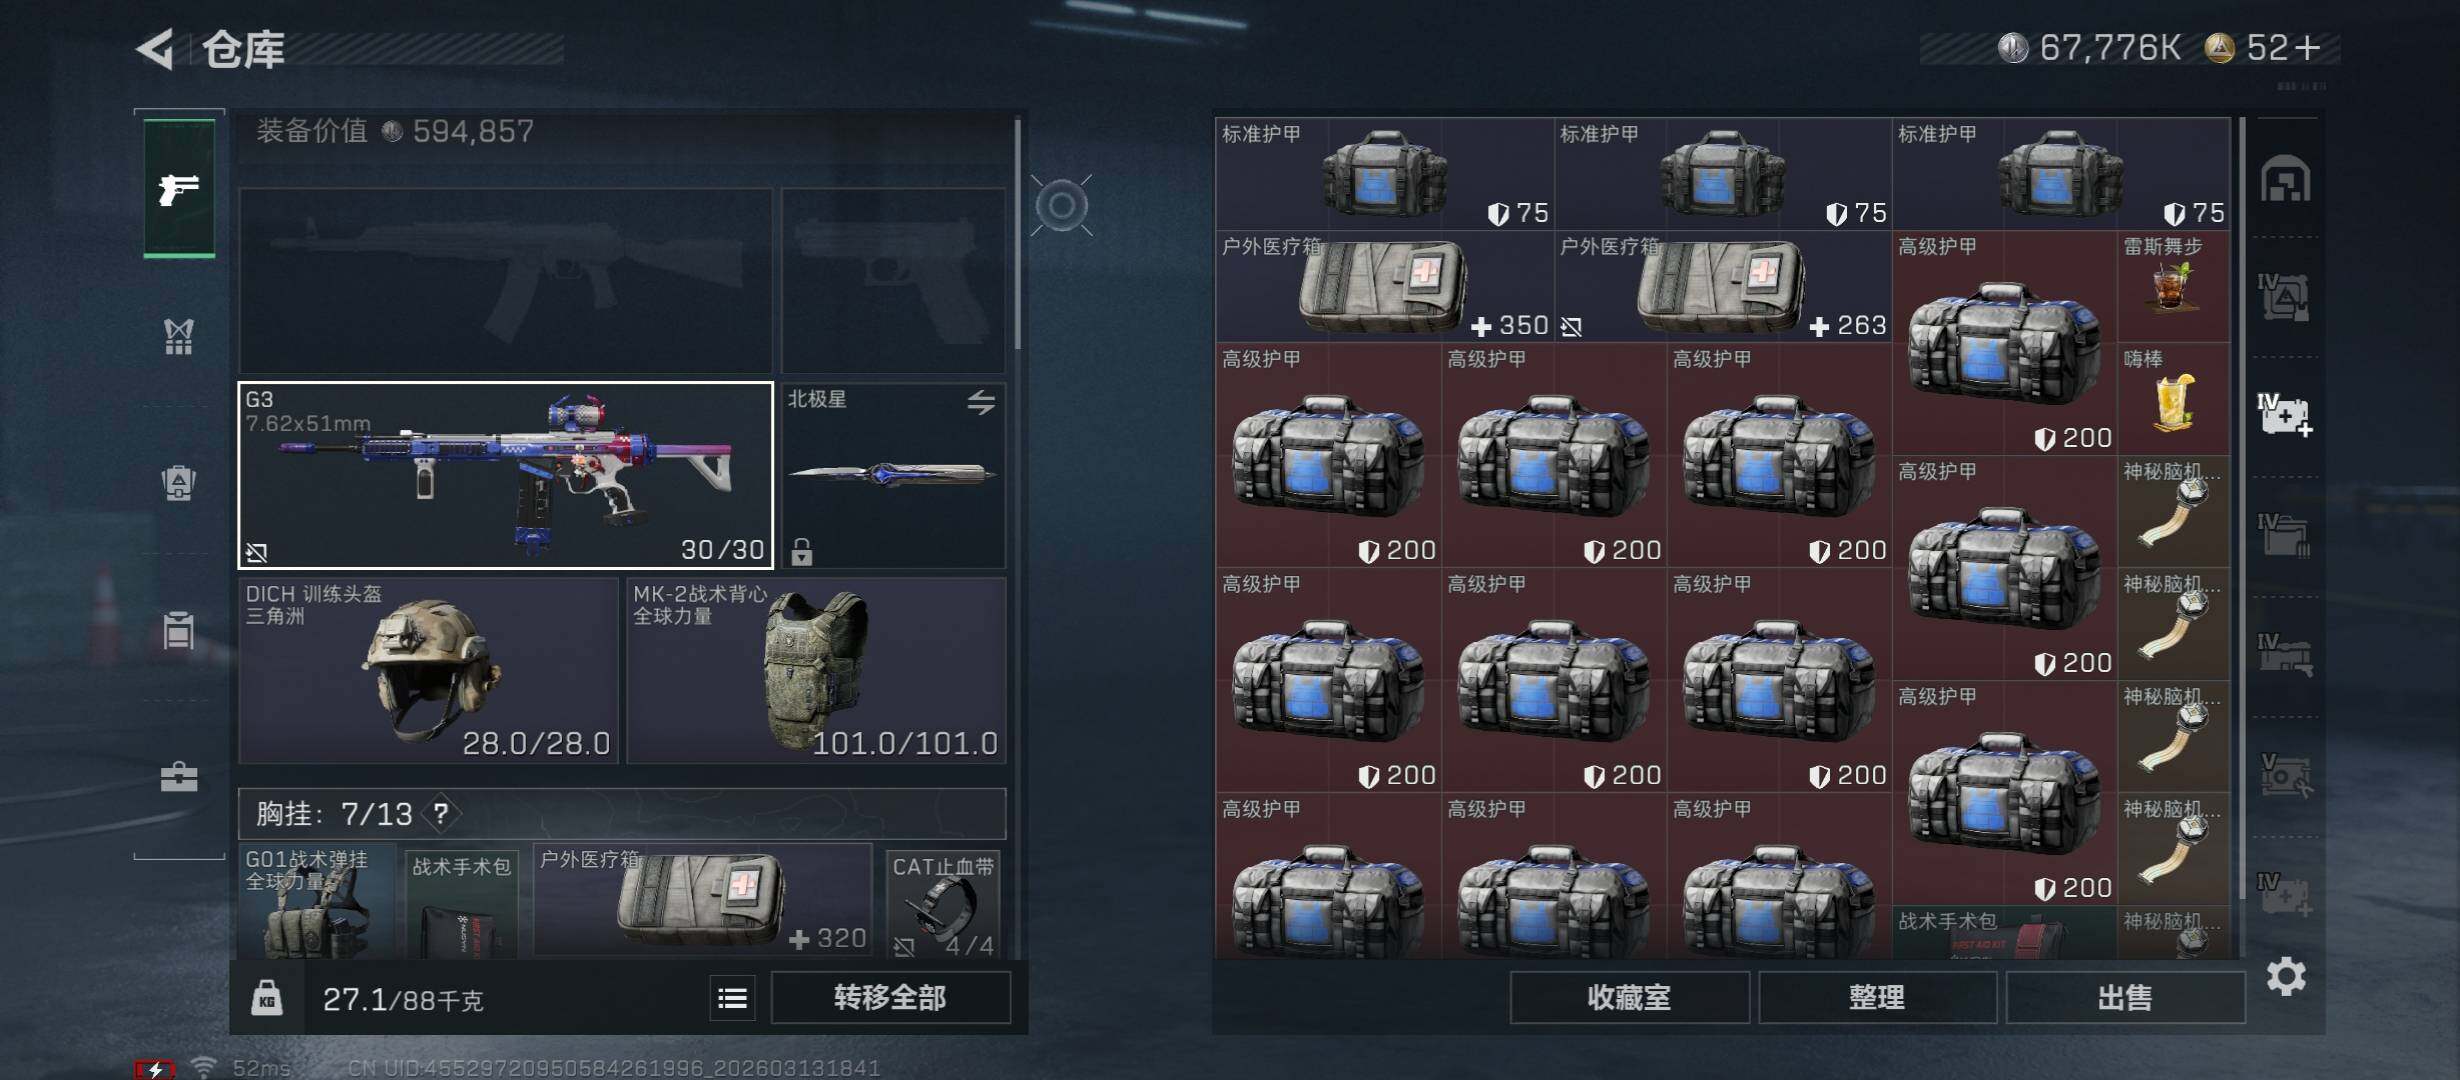Screen dimensions: 2460x1080
Task: Toggle the lock on 北极星 knife slot
Action: 802,551
